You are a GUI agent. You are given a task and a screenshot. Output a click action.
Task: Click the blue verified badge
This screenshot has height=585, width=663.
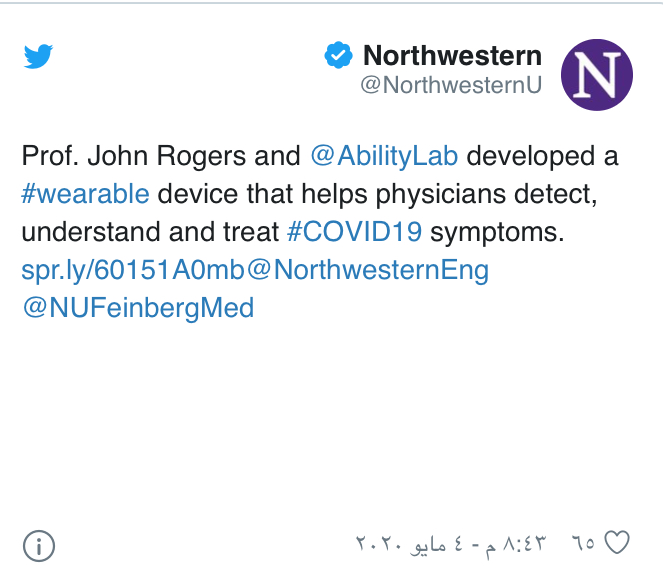tap(338, 57)
